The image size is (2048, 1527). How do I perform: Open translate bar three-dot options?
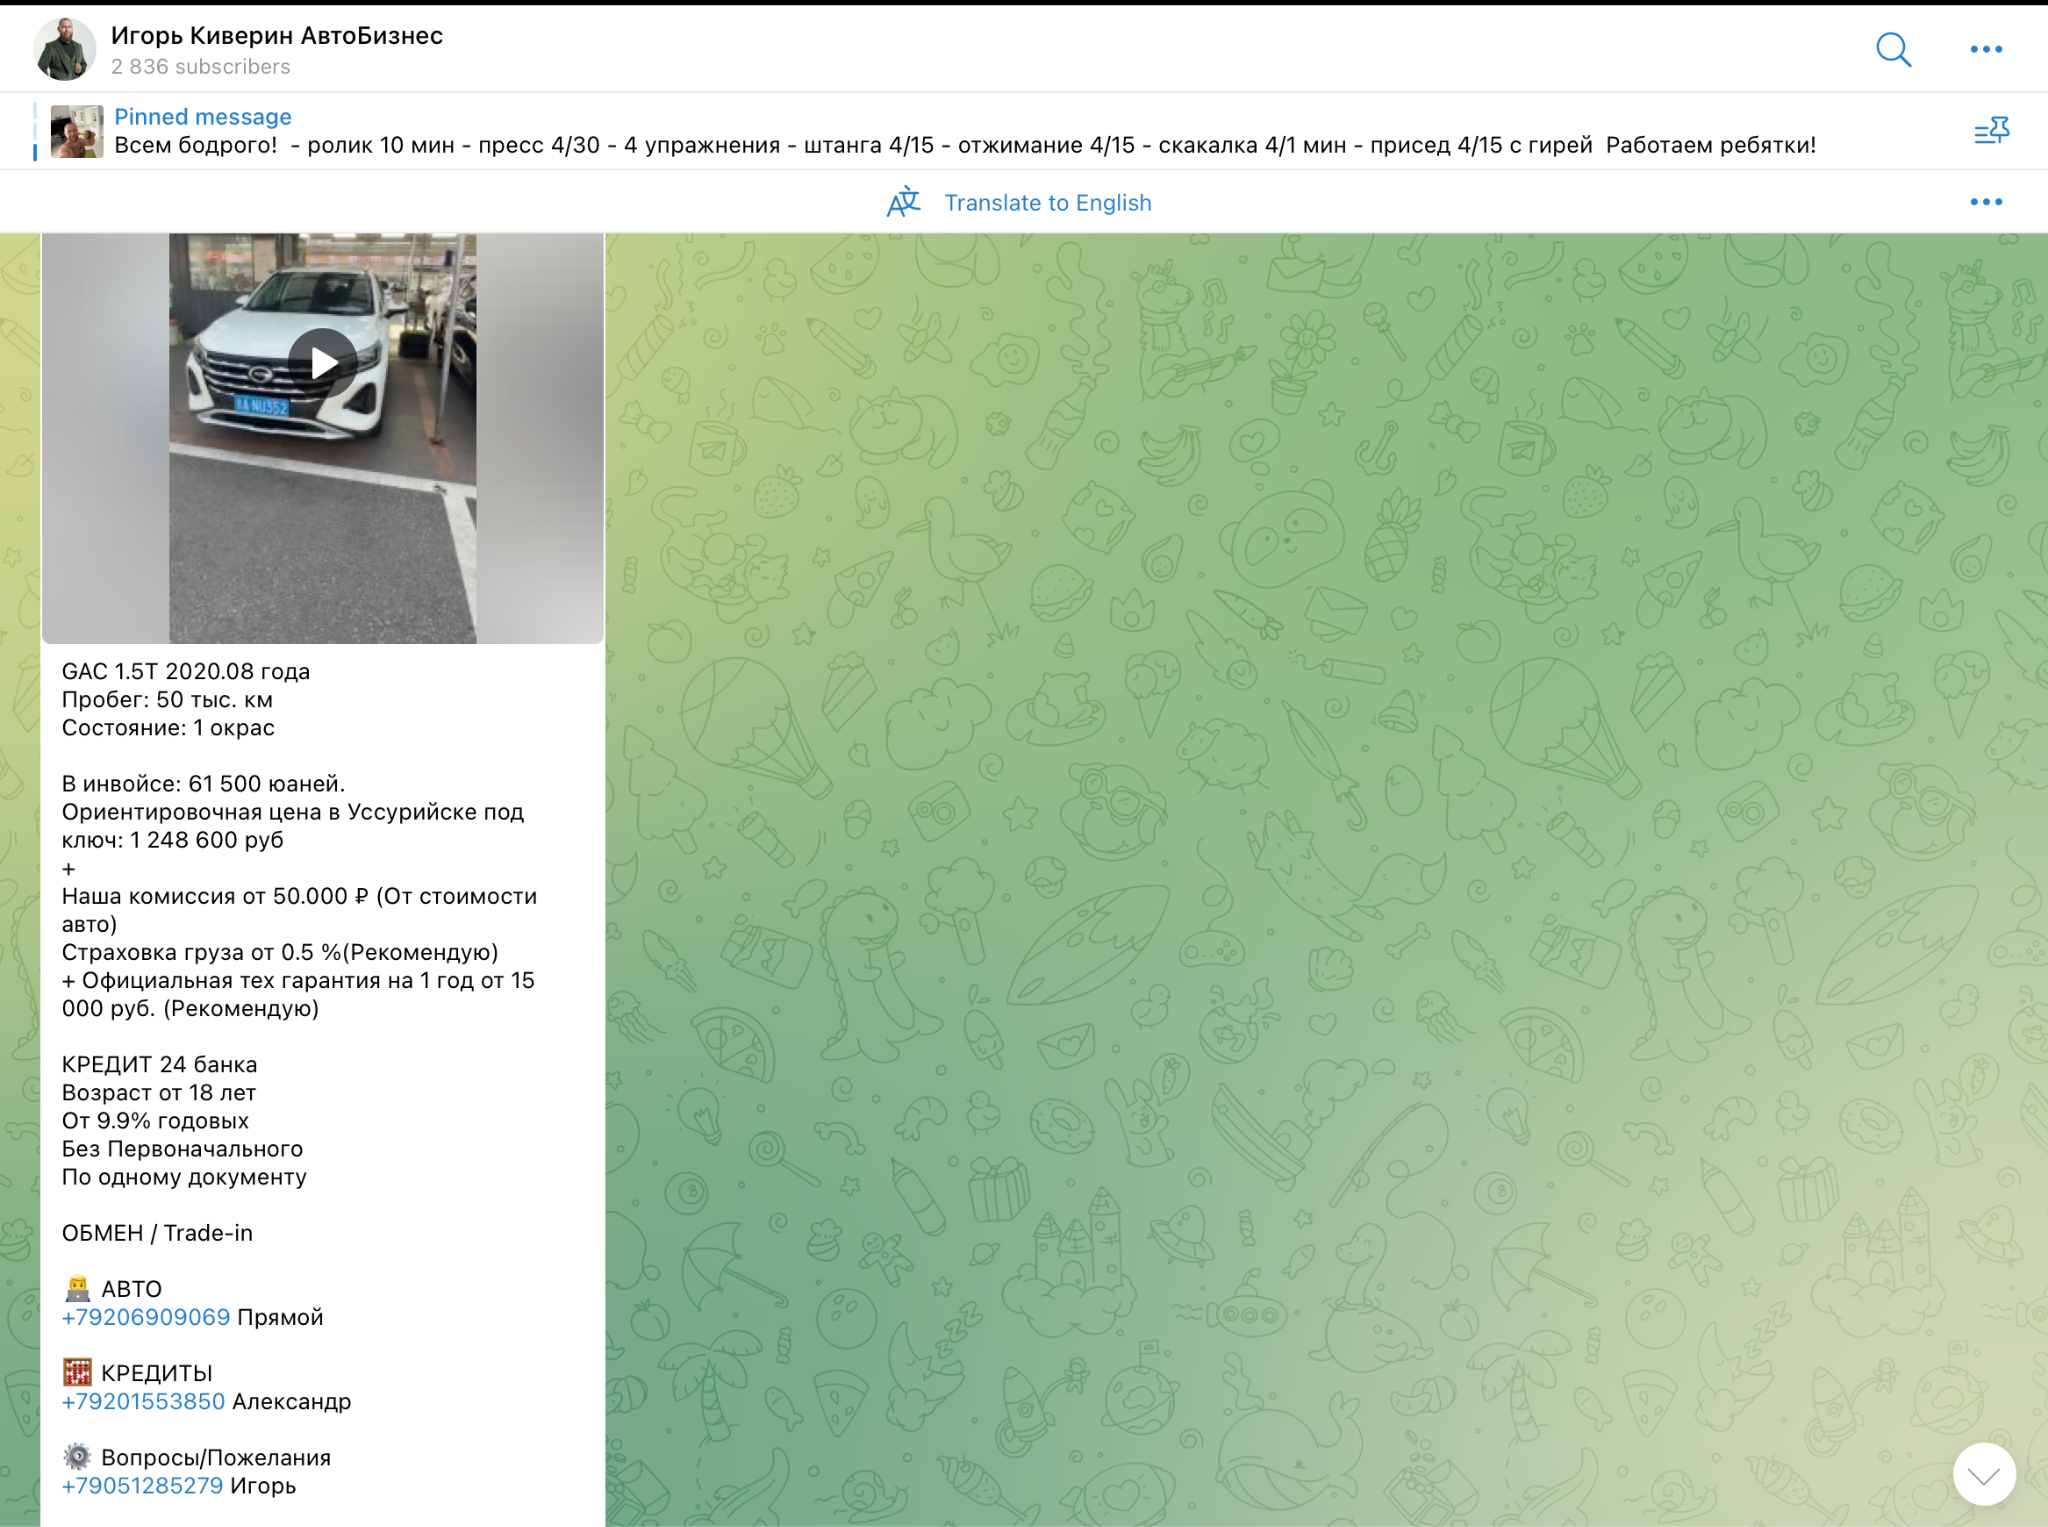tap(1986, 202)
